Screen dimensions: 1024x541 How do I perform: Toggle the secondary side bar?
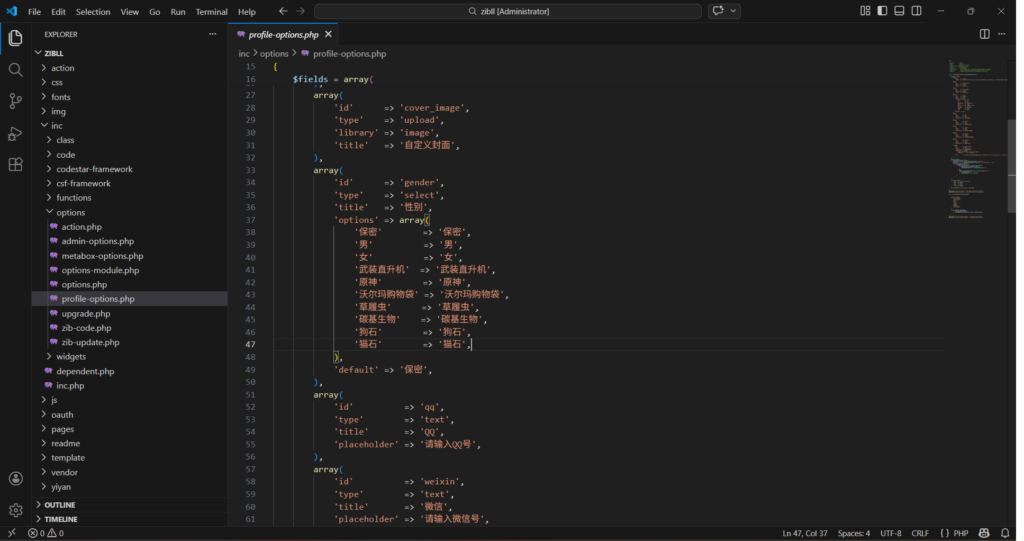[917, 11]
